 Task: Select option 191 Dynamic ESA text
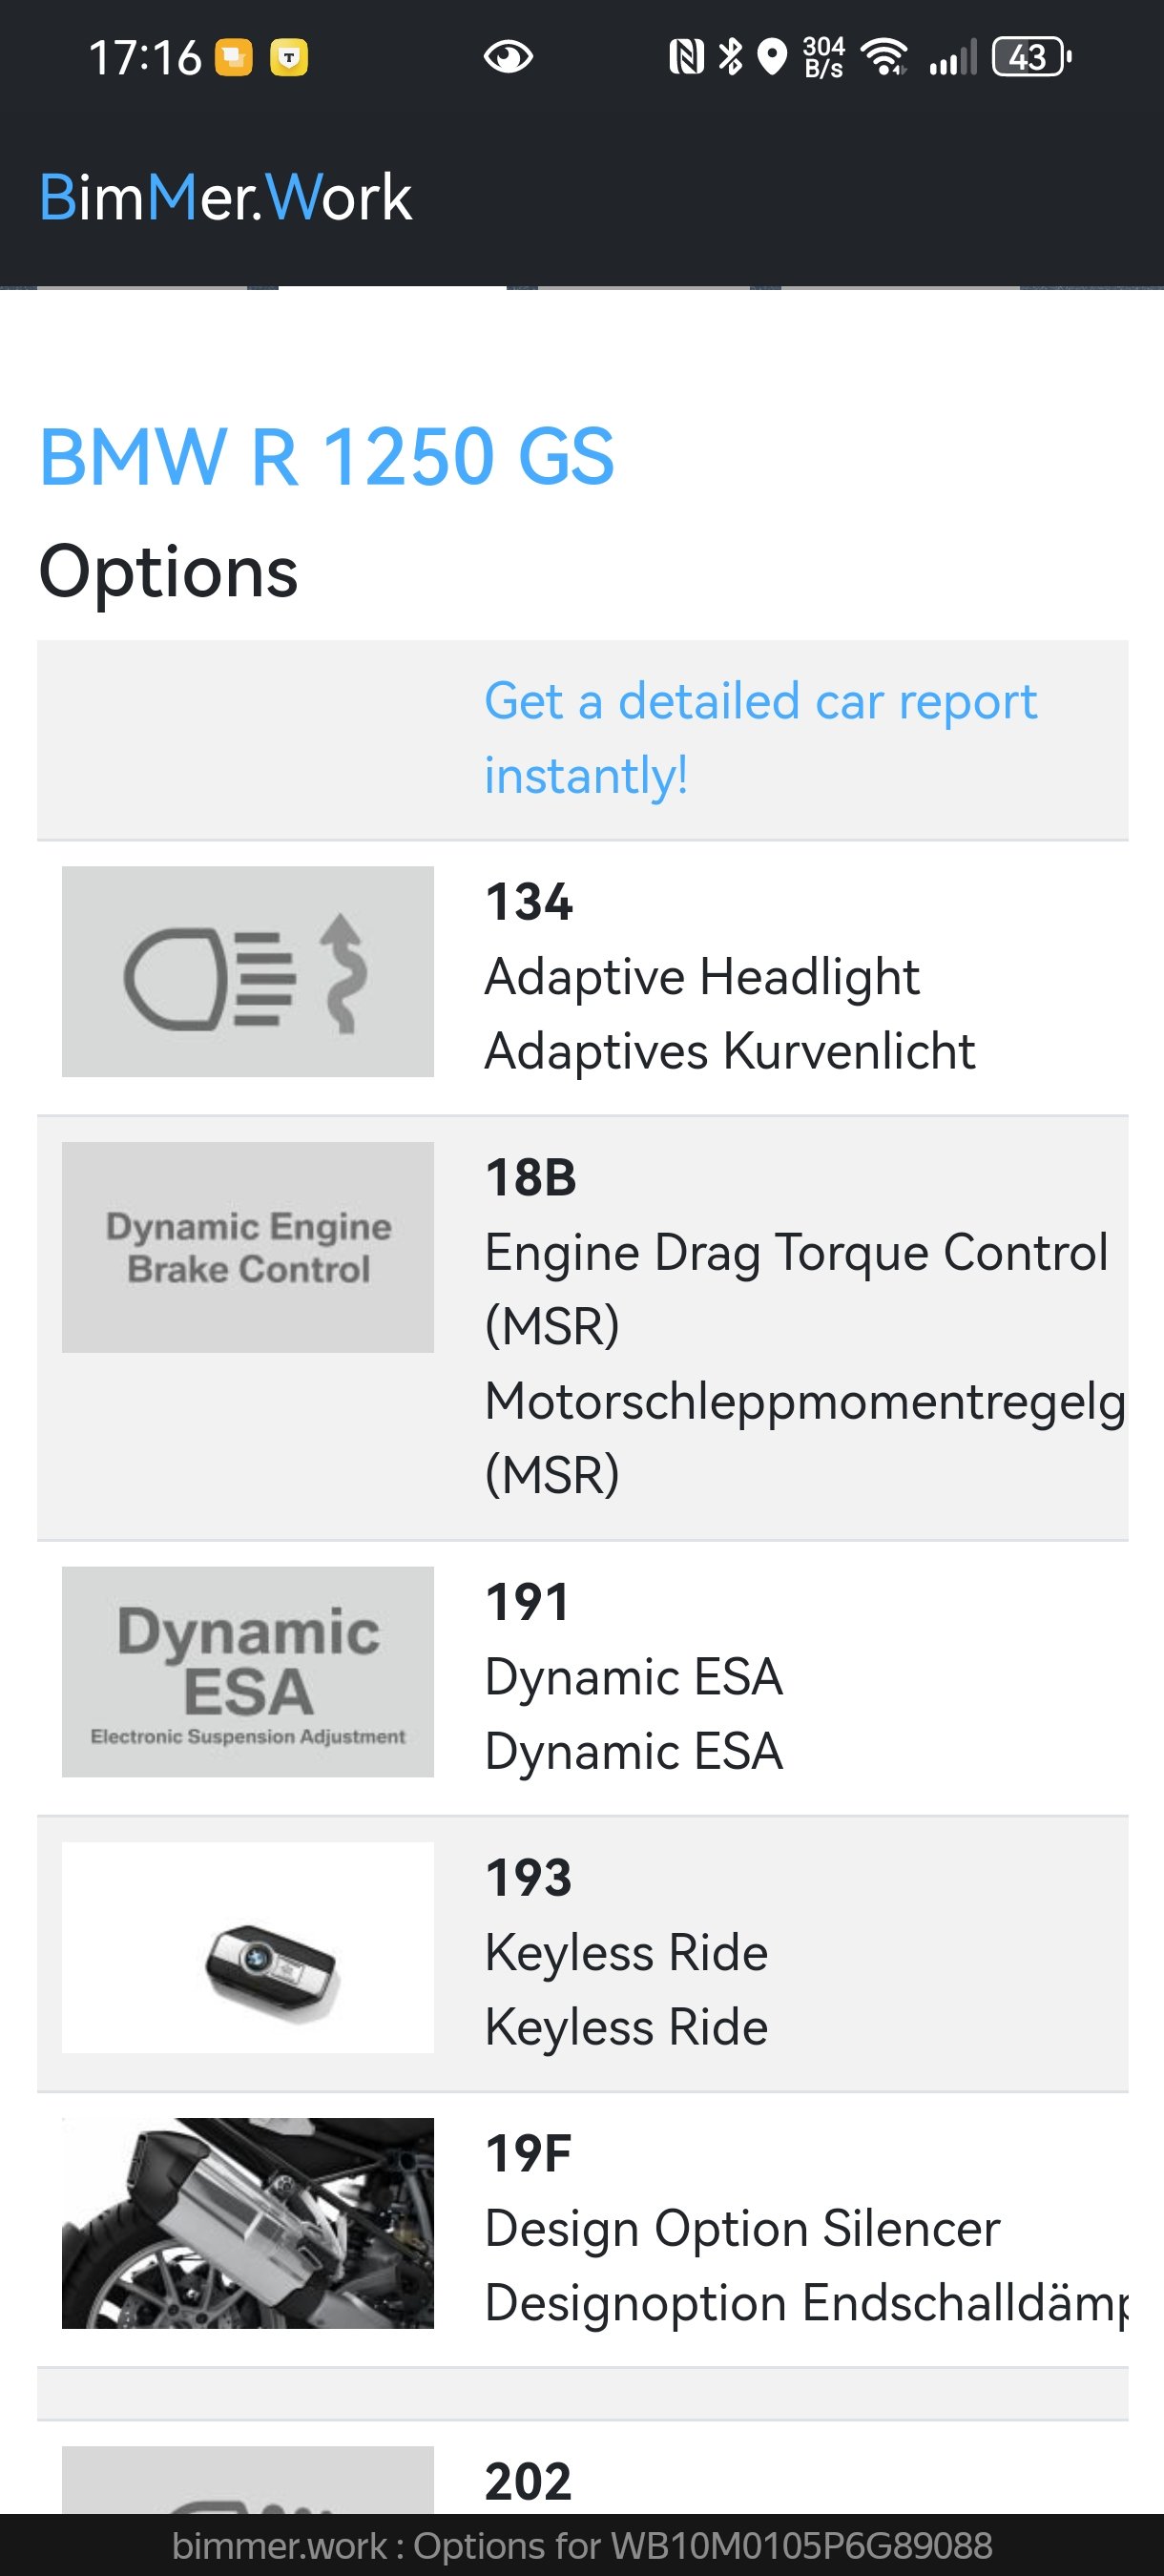[x=634, y=1677]
